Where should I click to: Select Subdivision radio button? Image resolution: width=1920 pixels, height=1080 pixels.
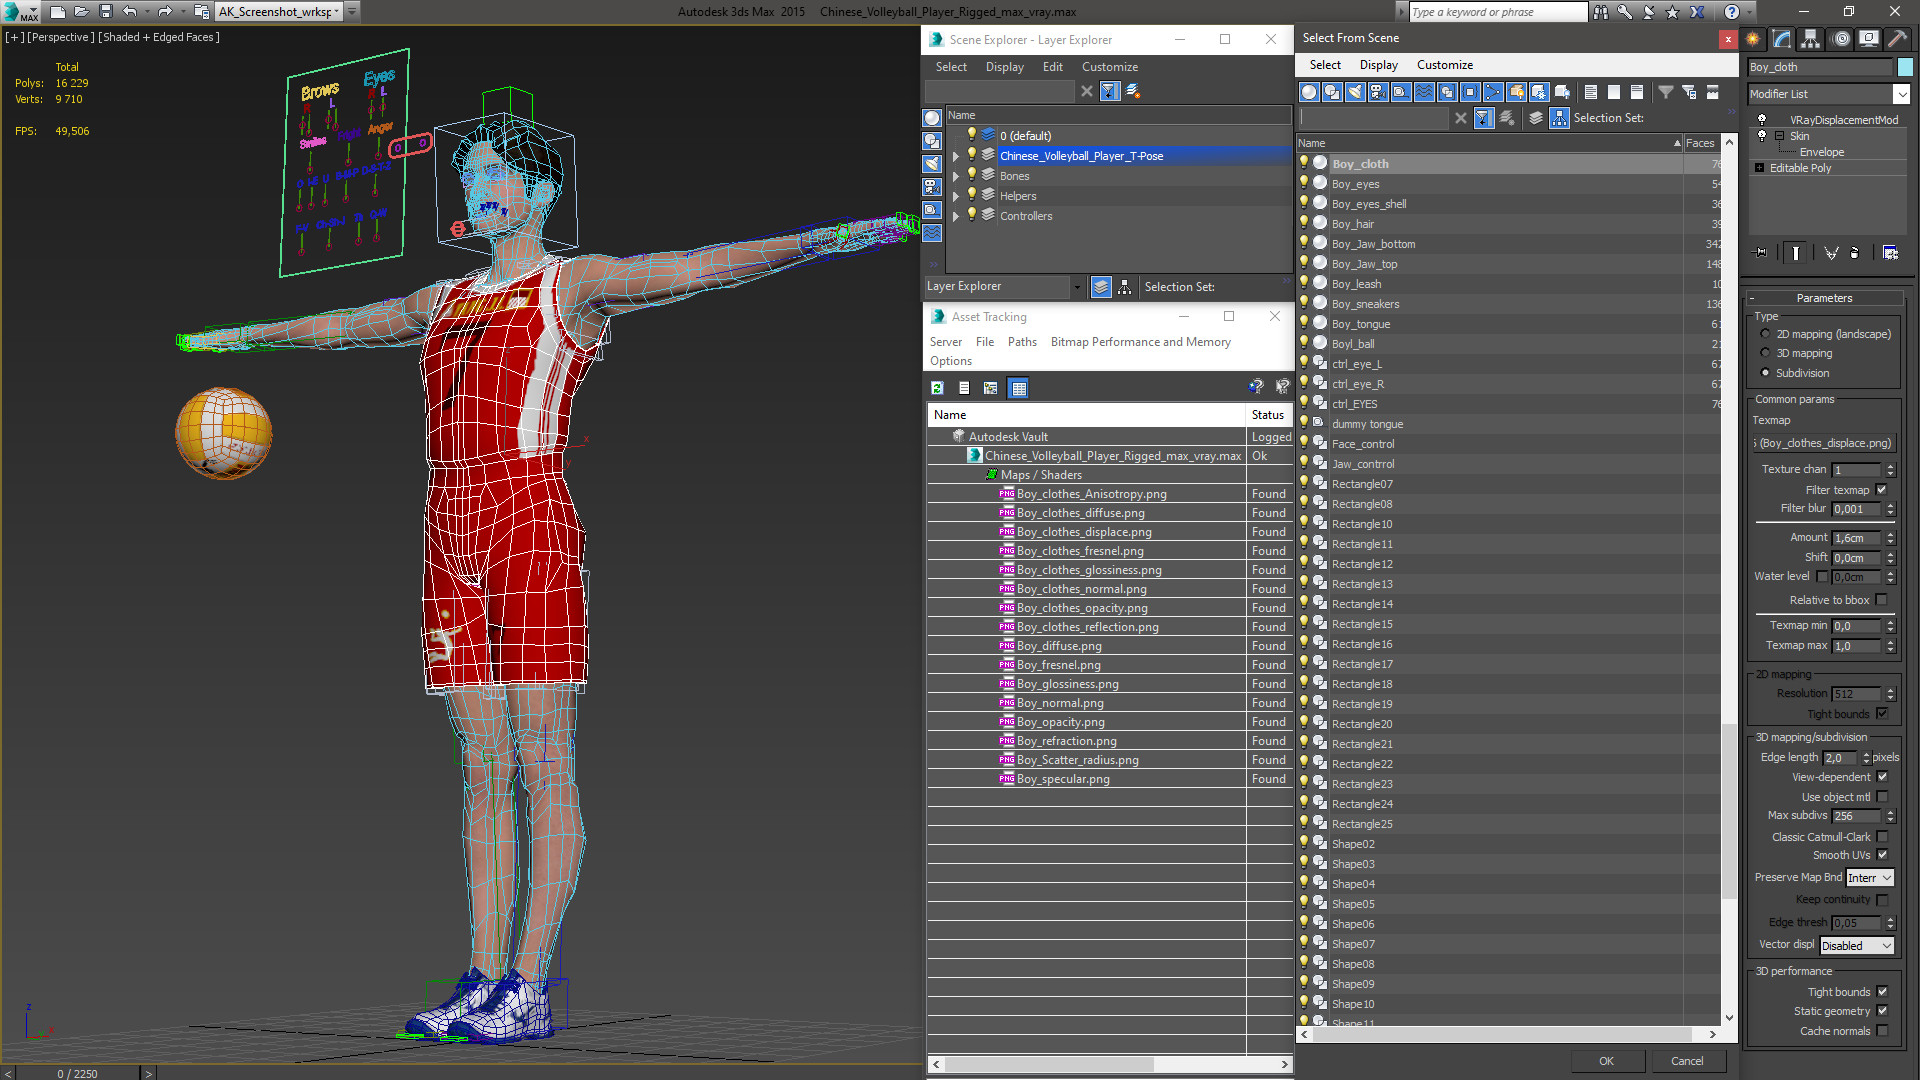(1765, 373)
